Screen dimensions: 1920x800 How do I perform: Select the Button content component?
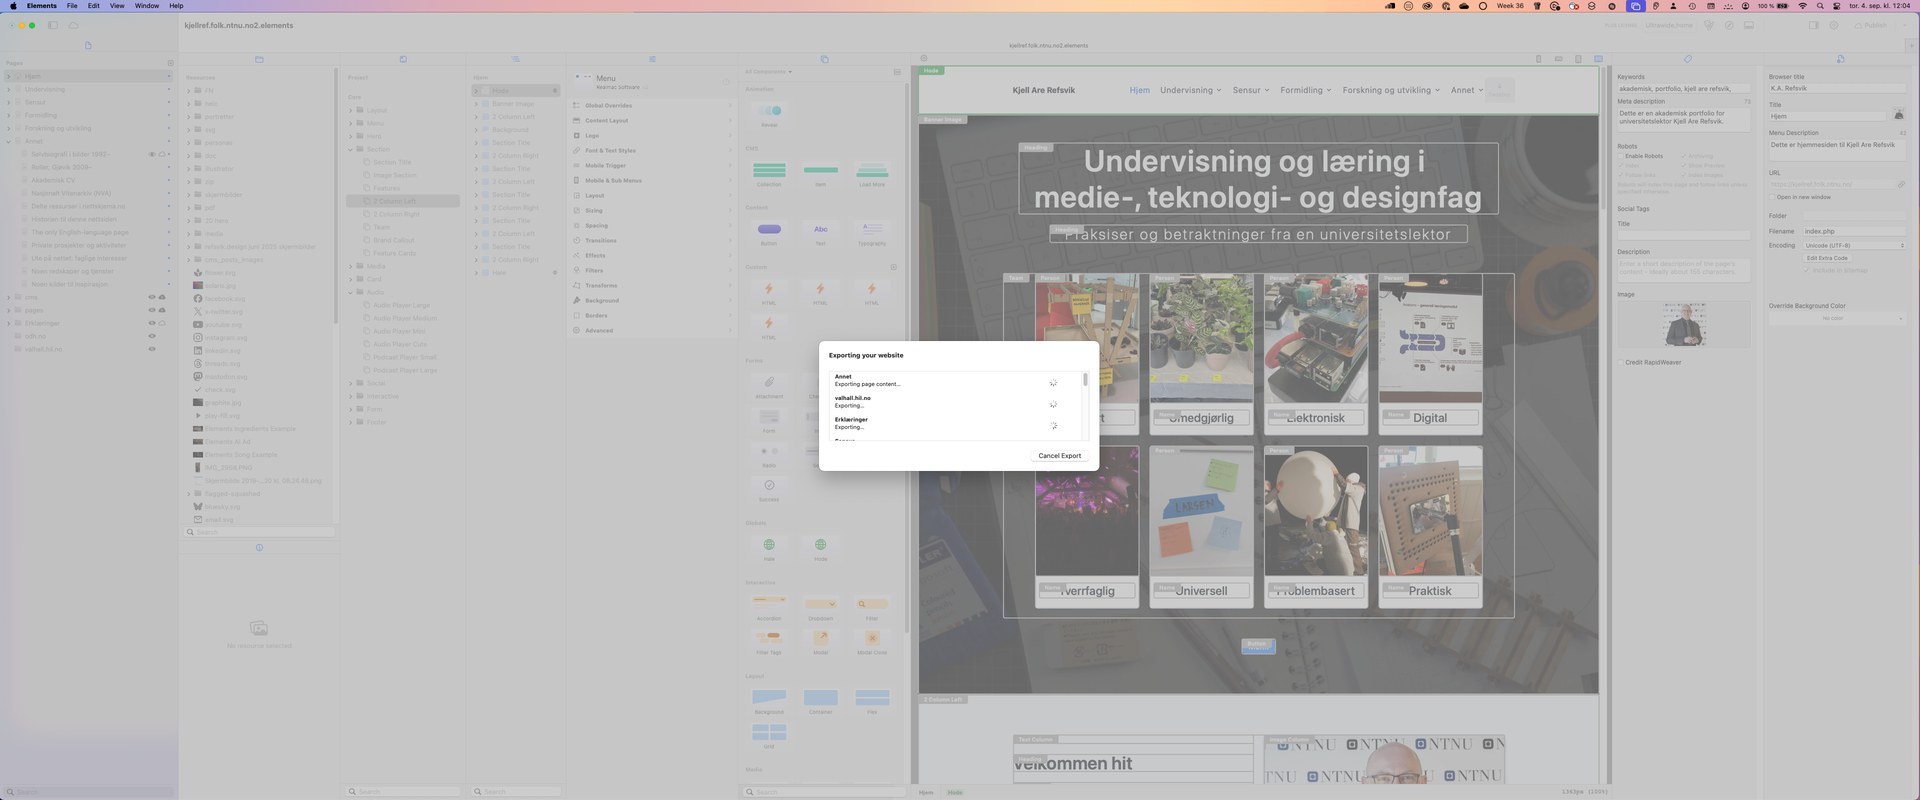tap(769, 232)
